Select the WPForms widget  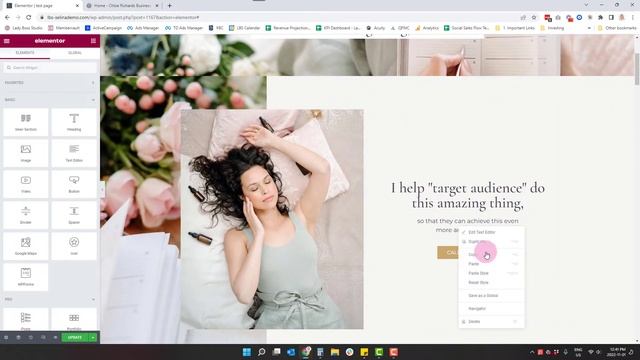[26, 277]
